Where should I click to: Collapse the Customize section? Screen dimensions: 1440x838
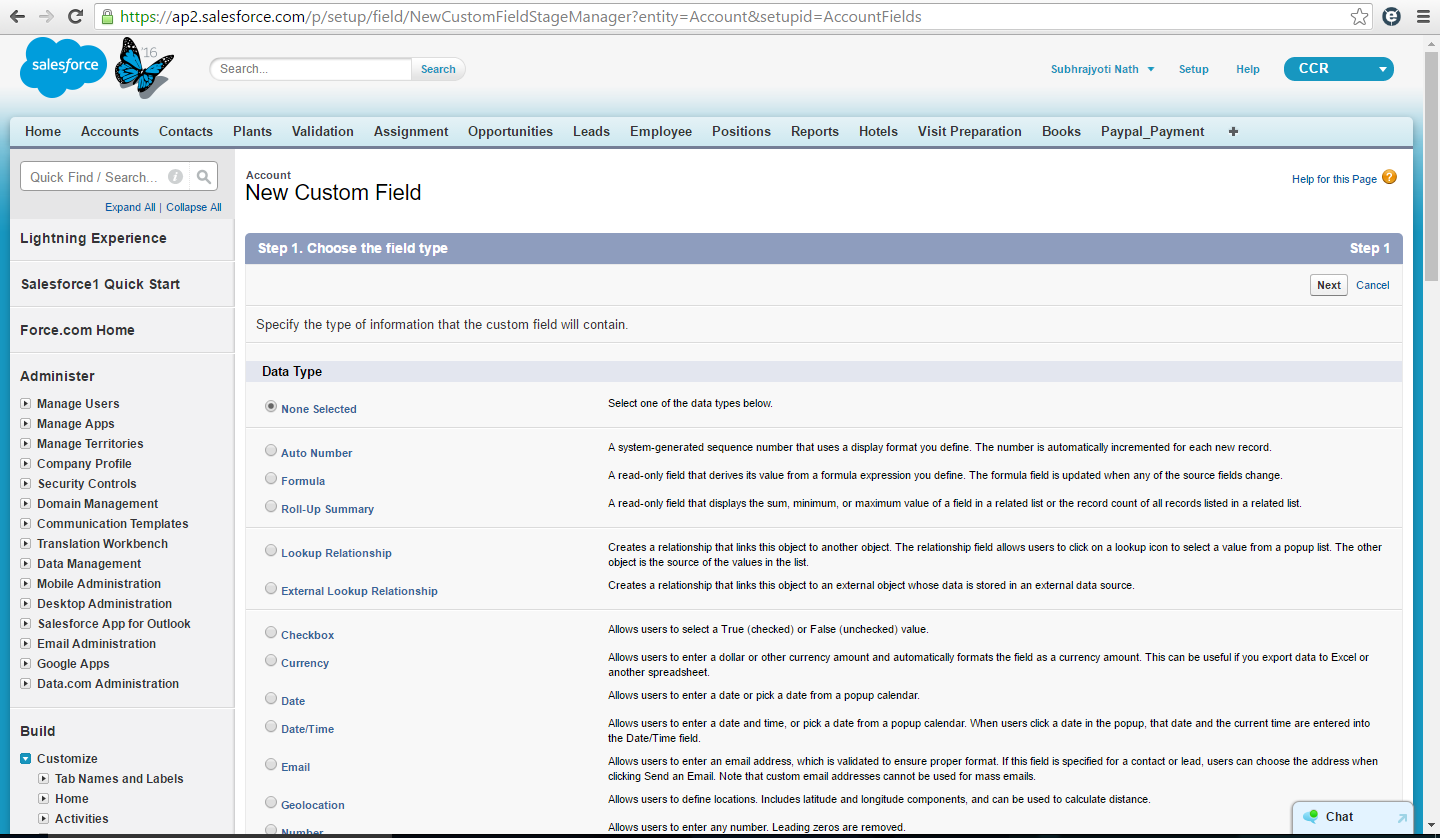tap(26, 759)
